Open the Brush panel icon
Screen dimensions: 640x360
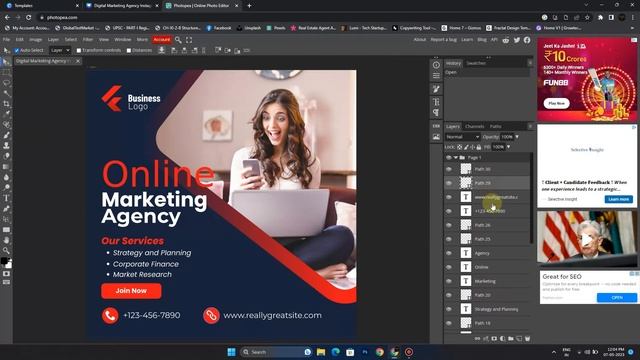point(436,89)
